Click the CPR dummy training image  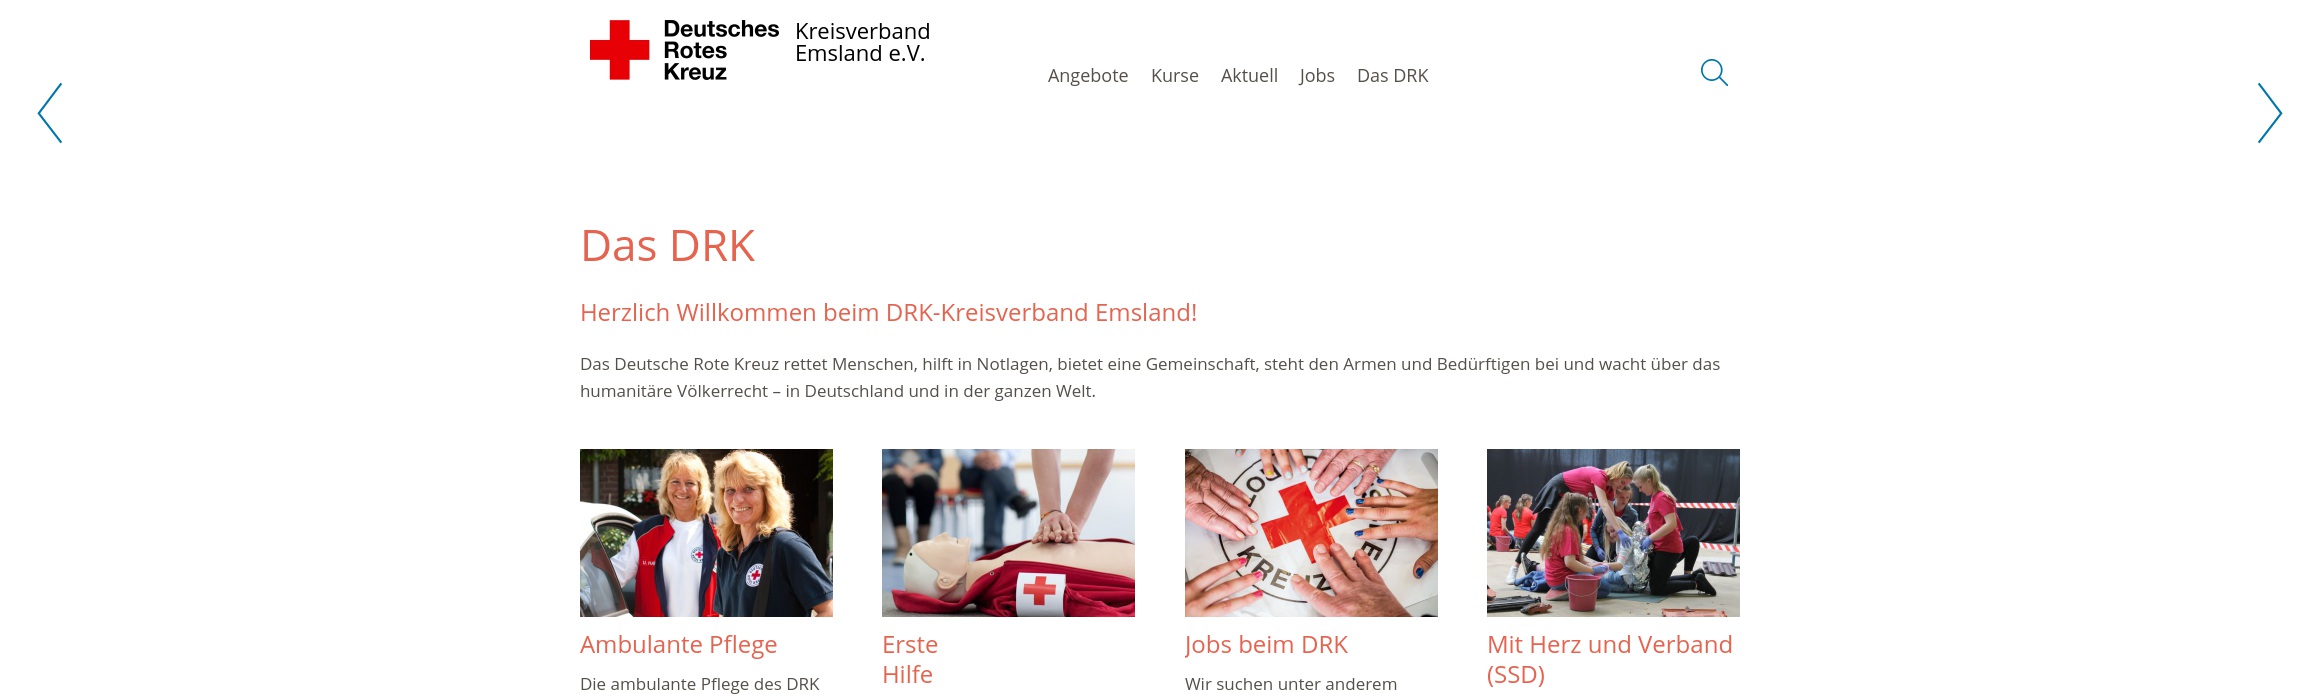pos(1008,533)
